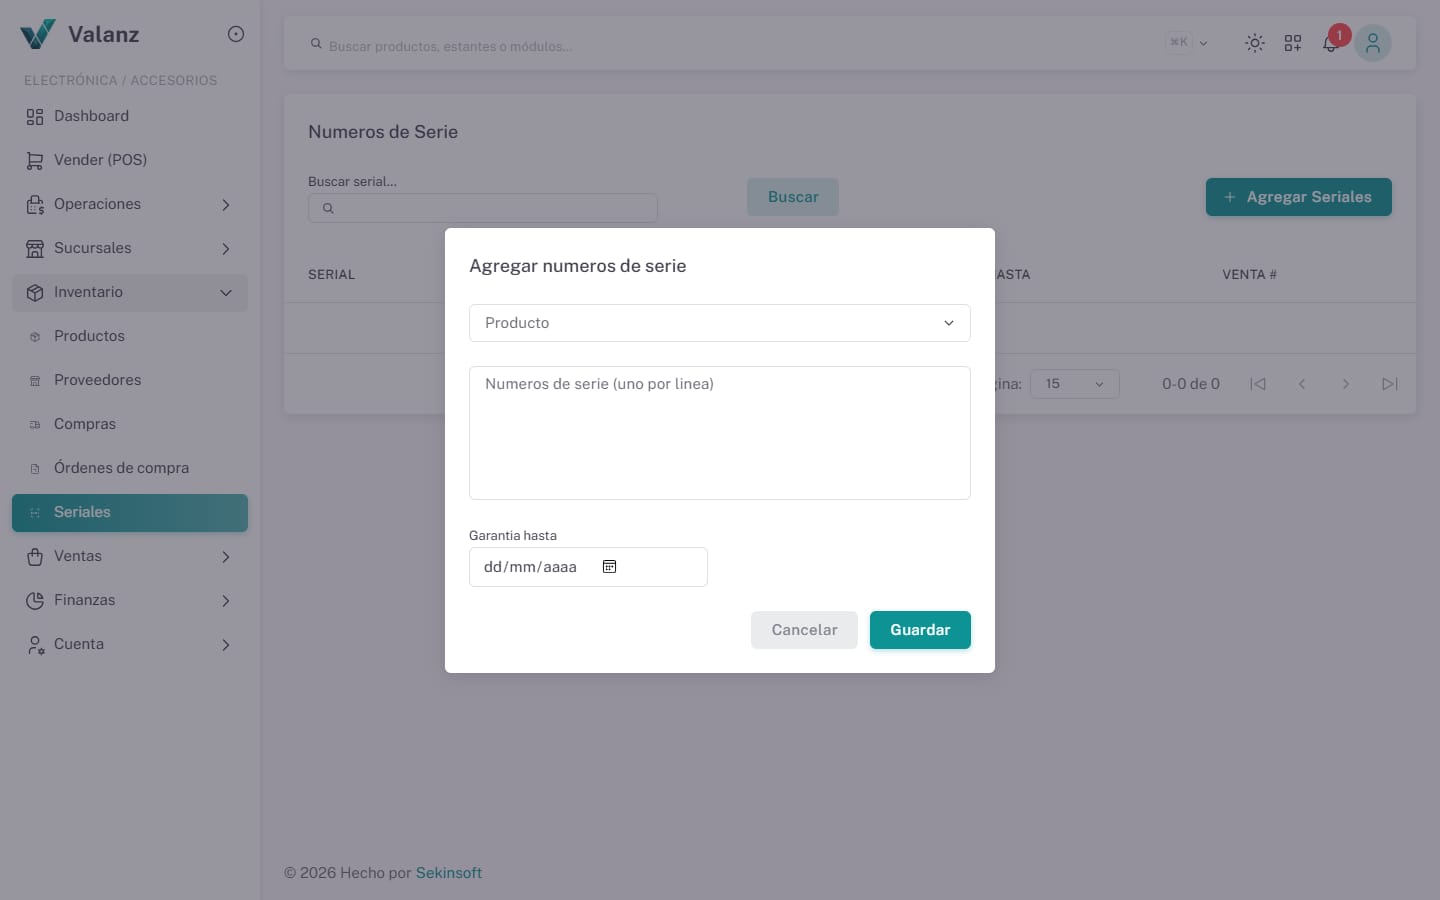Open the Producto dropdown
Screen dimensions: 1440x900
[720, 323]
